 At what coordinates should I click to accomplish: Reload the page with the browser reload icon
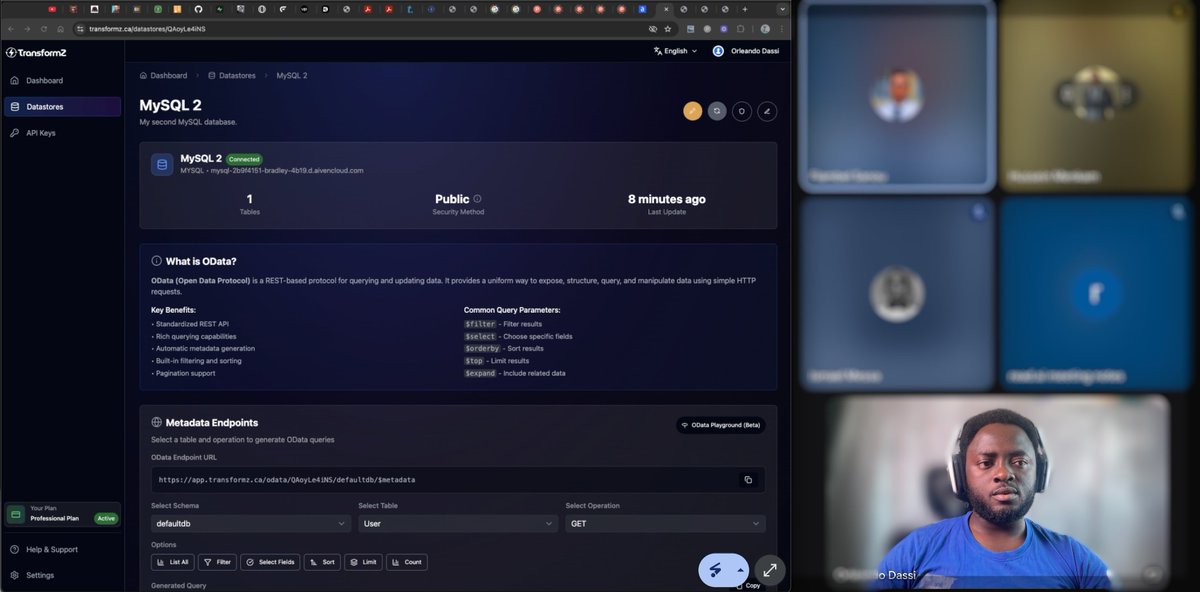tap(44, 29)
